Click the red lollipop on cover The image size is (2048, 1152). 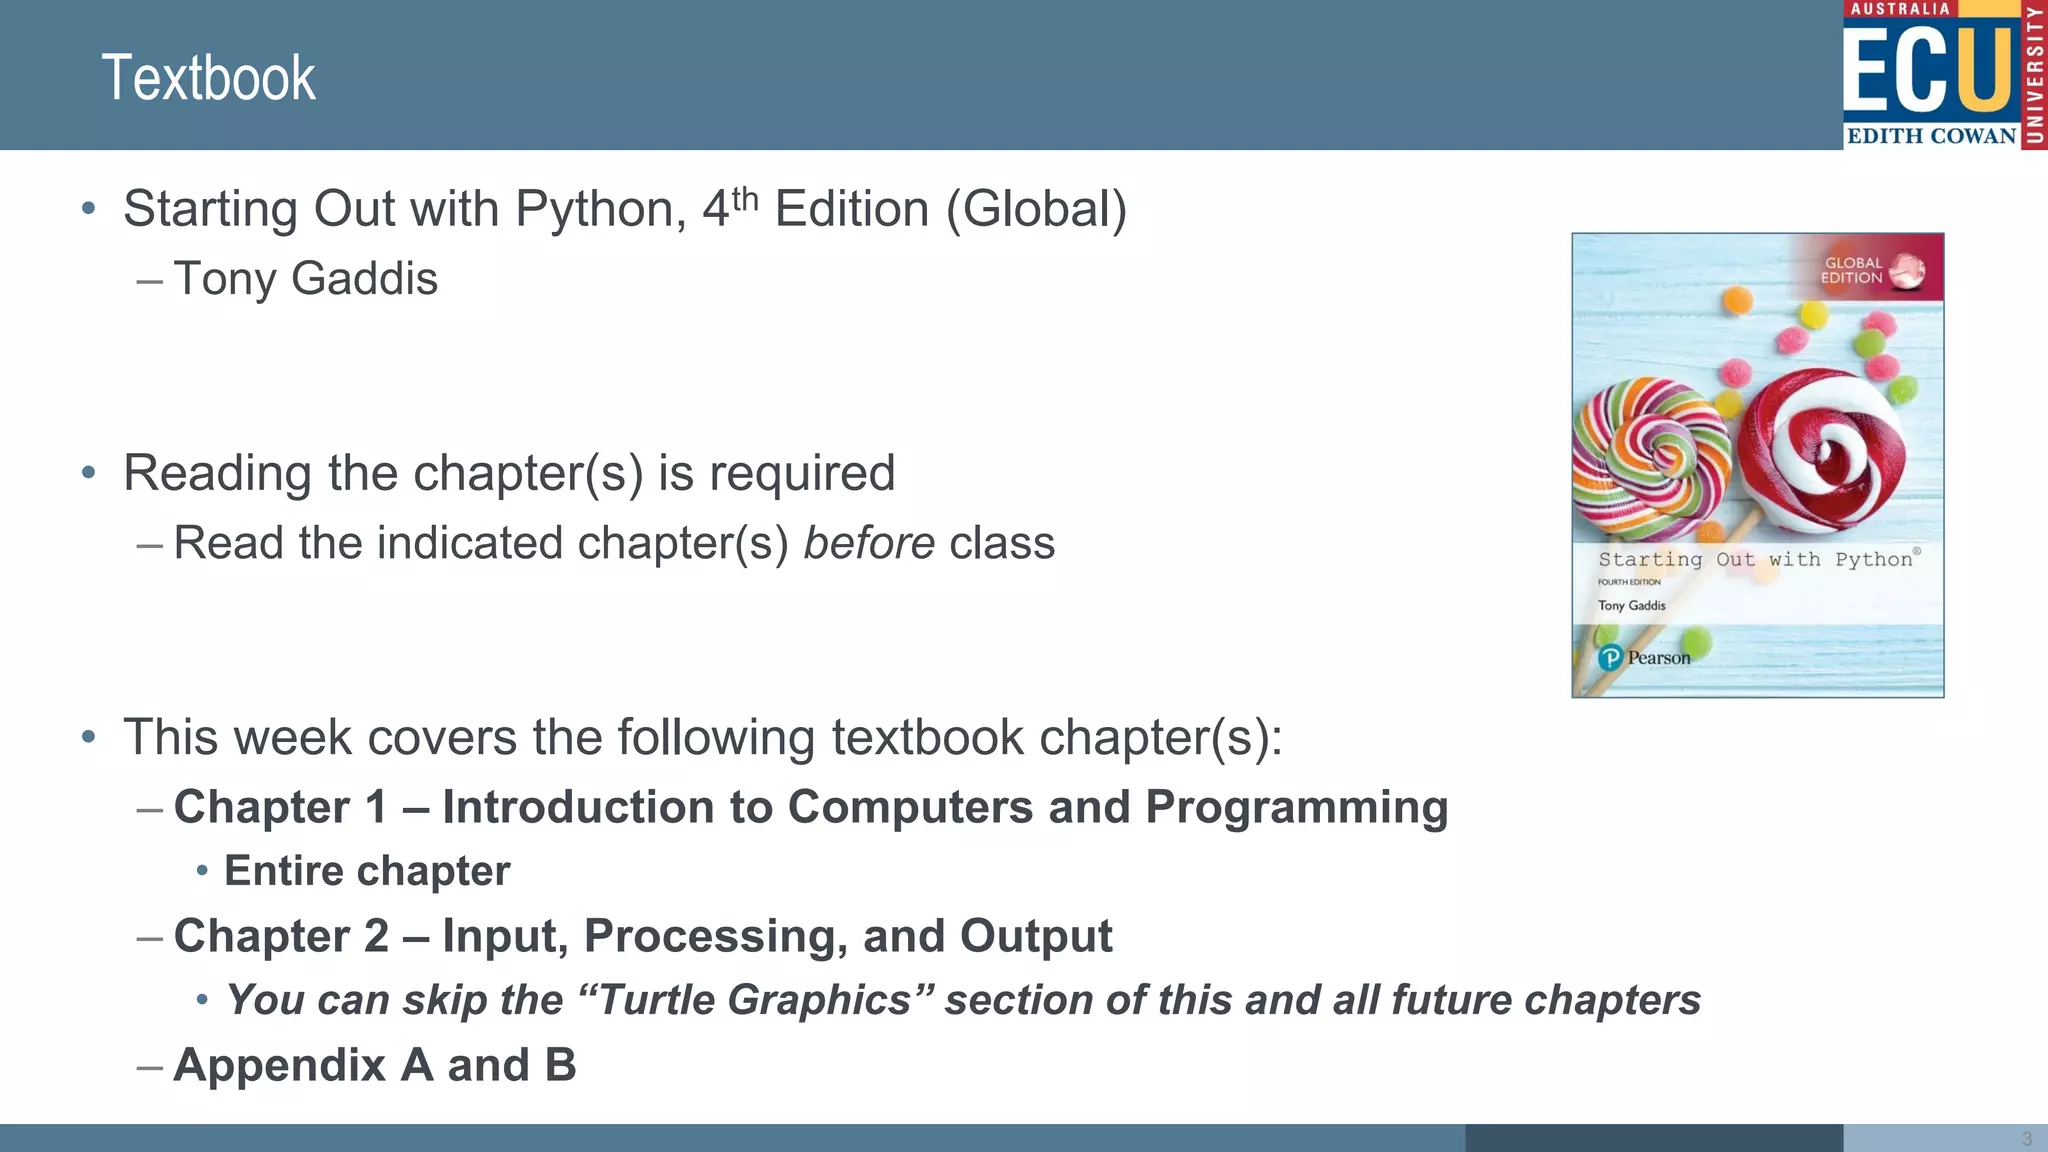click(x=1823, y=450)
